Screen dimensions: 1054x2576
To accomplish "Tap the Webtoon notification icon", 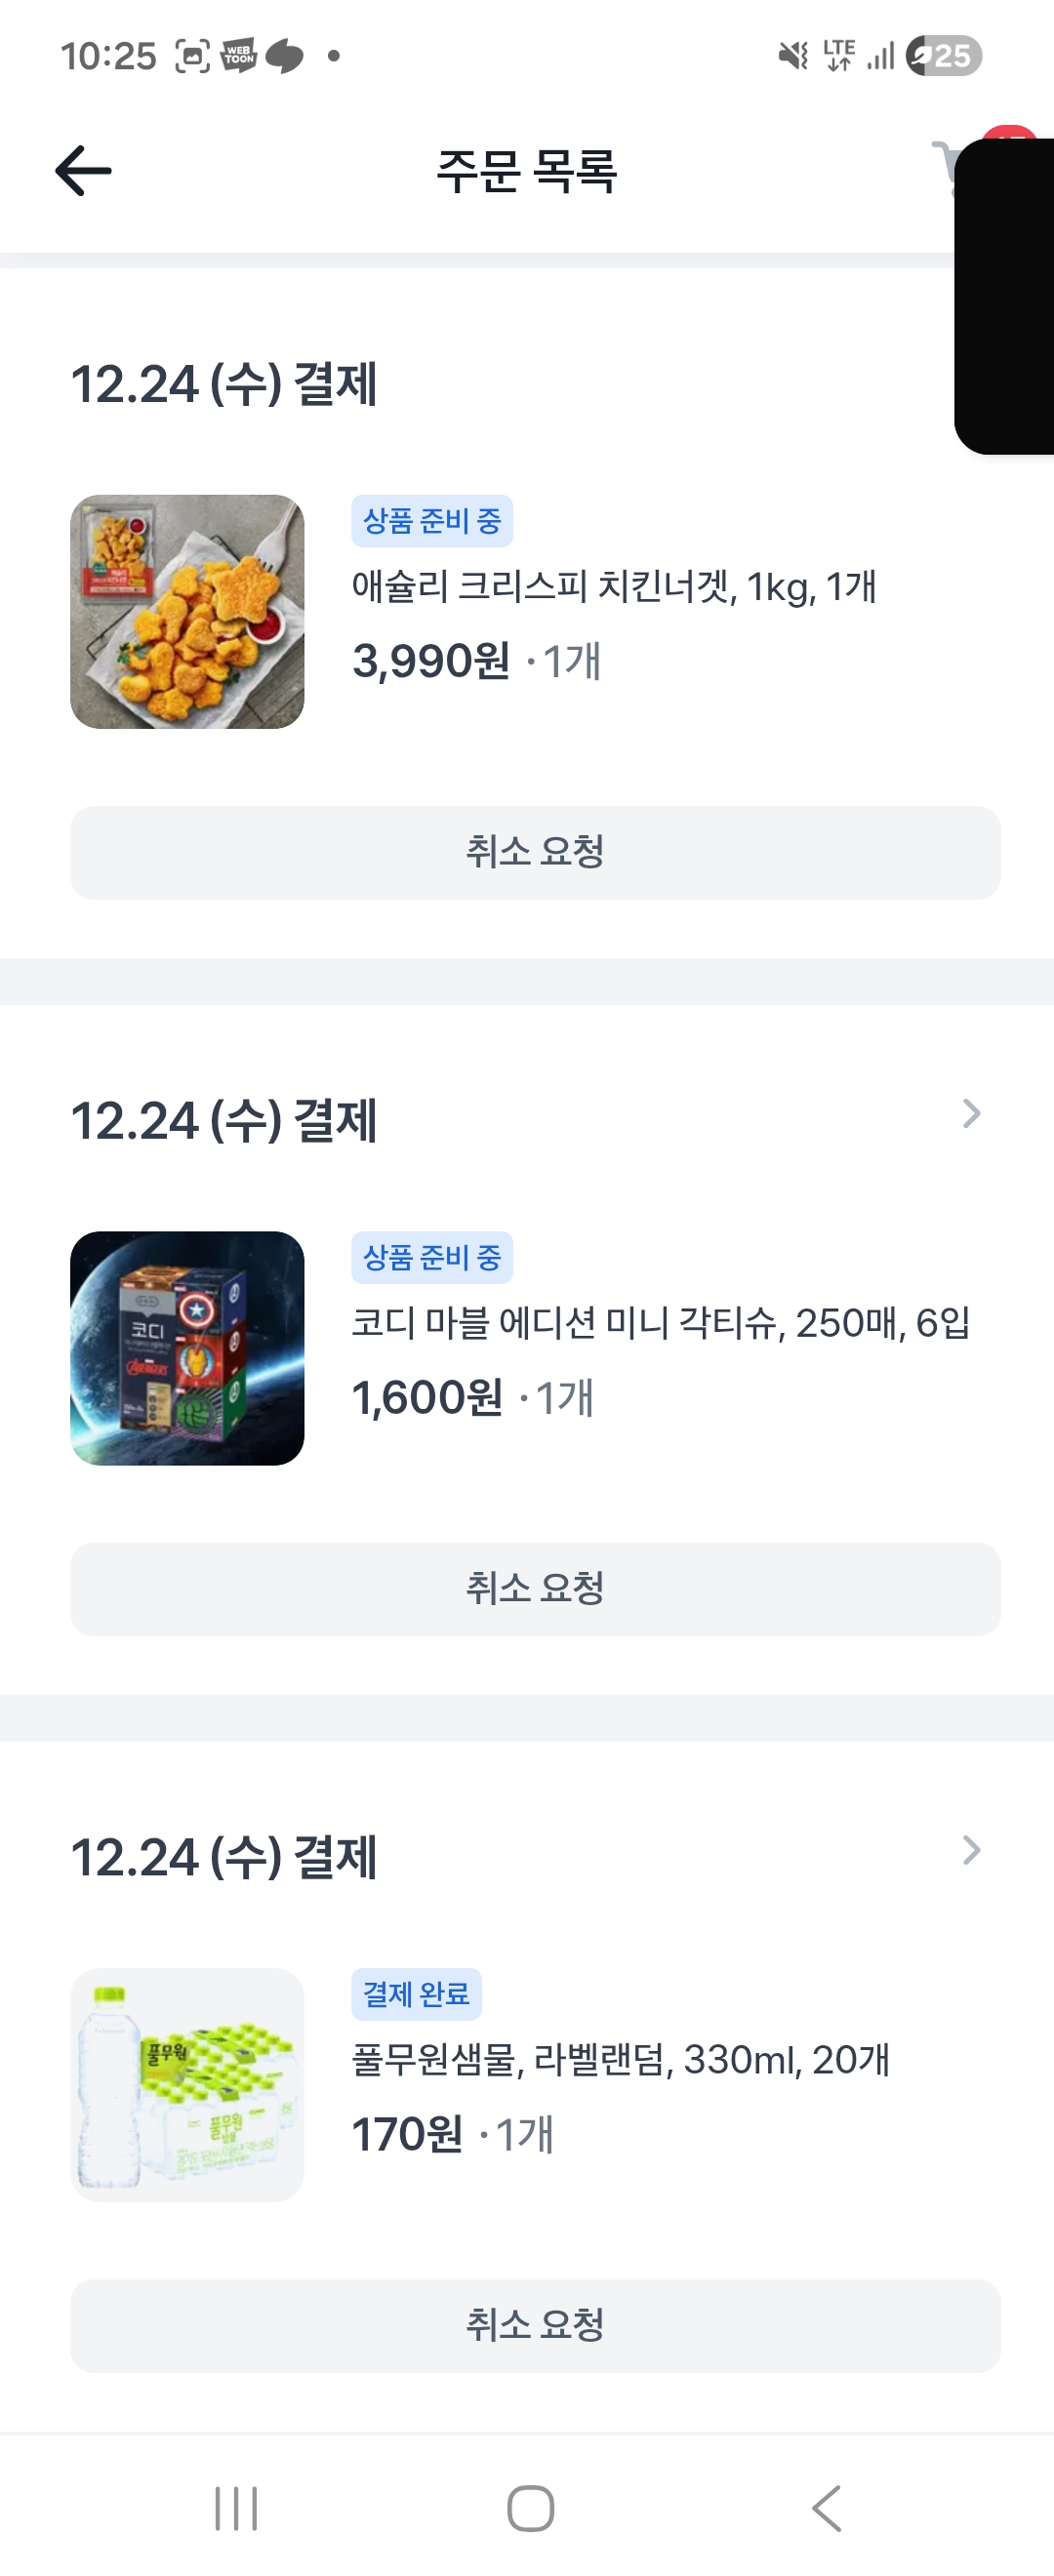I will (238, 56).
